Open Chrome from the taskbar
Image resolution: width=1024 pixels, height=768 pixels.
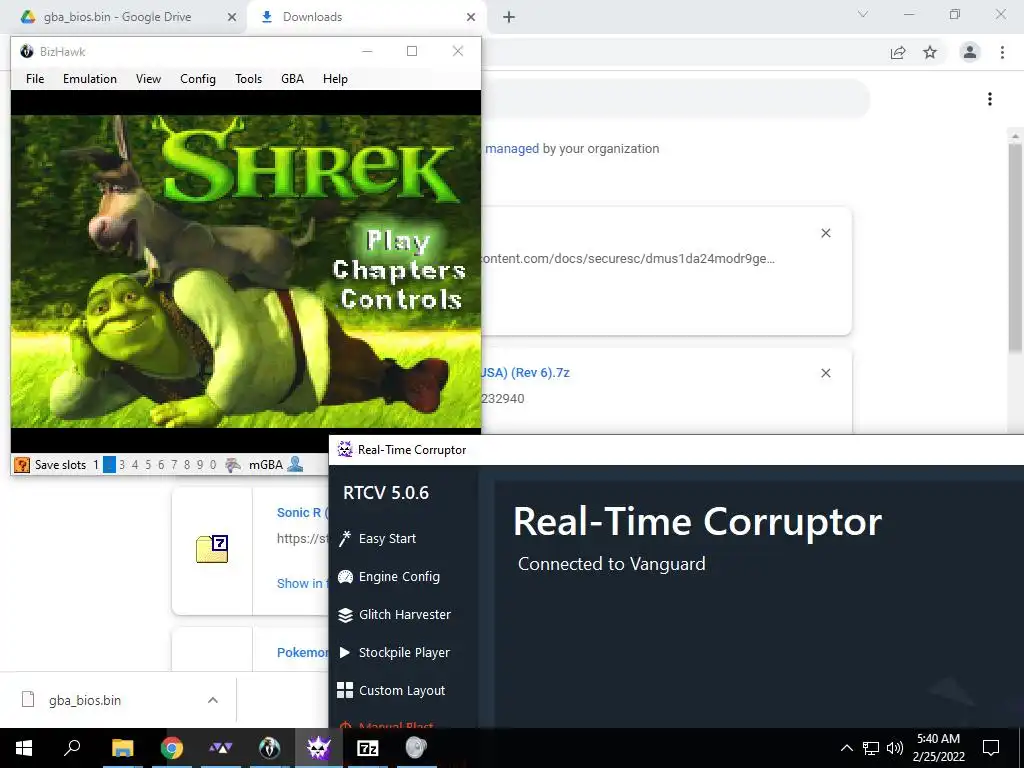click(x=172, y=748)
